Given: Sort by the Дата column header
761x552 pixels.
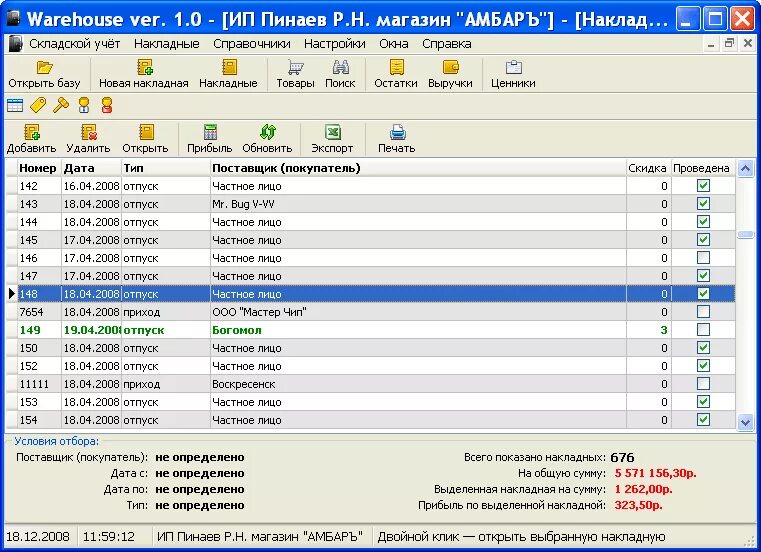Looking at the screenshot, I should click(x=91, y=168).
